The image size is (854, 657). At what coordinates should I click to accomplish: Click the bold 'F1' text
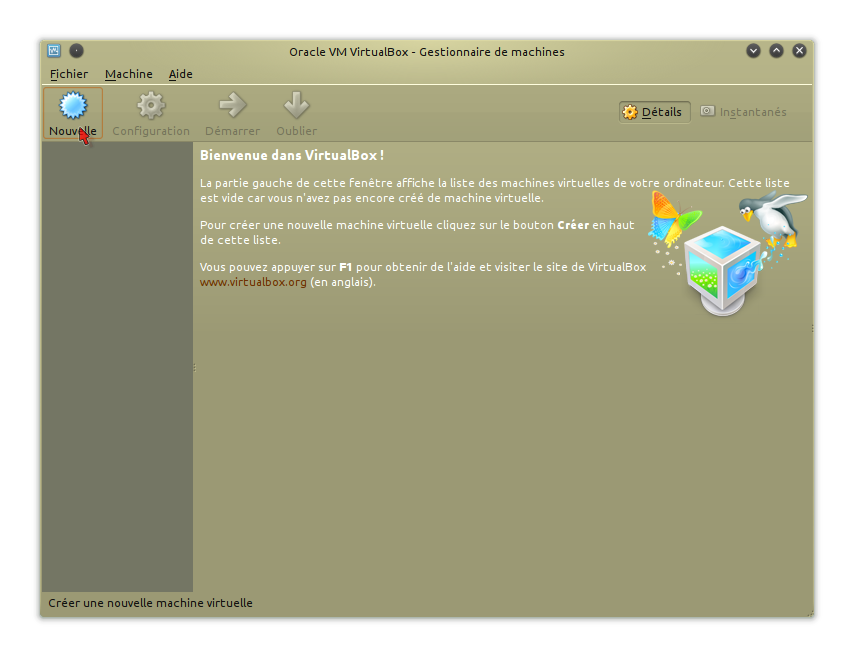[x=345, y=267]
